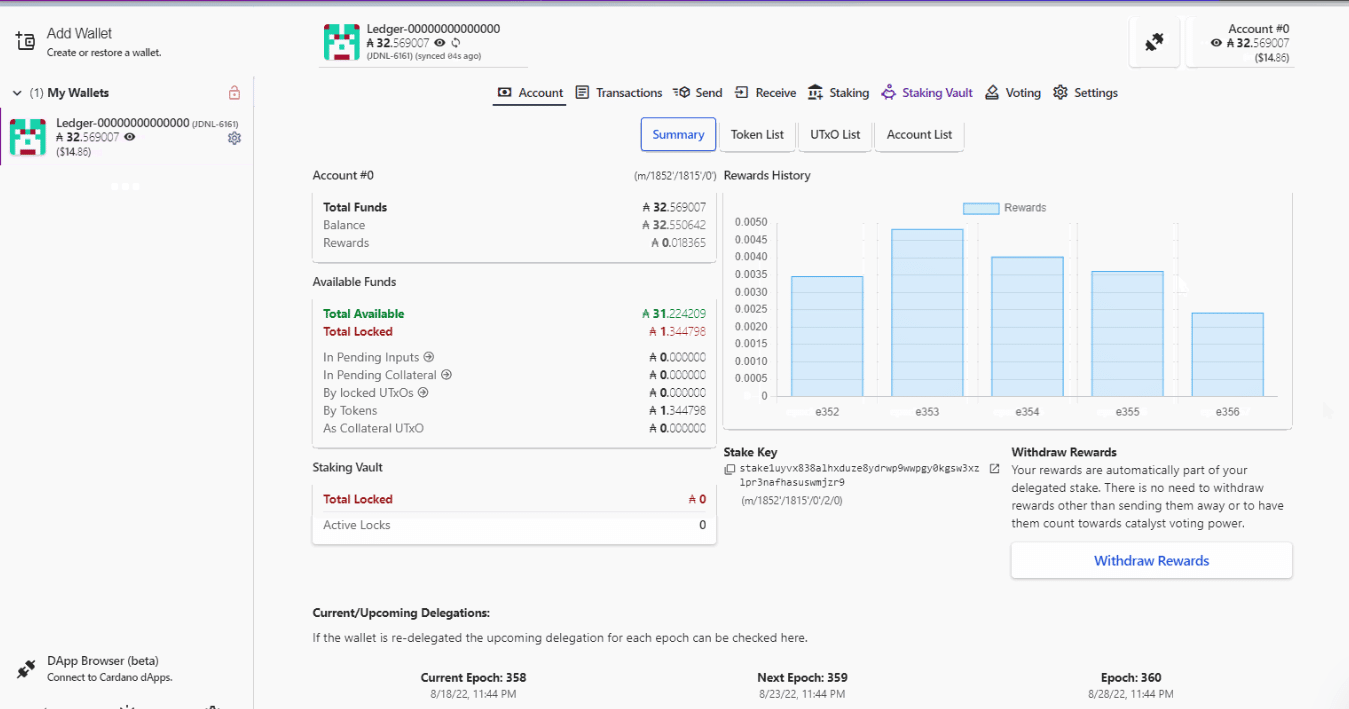Click the red lock icon beside My Wallets
This screenshot has height=709, width=1349.
[x=234, y=93]
